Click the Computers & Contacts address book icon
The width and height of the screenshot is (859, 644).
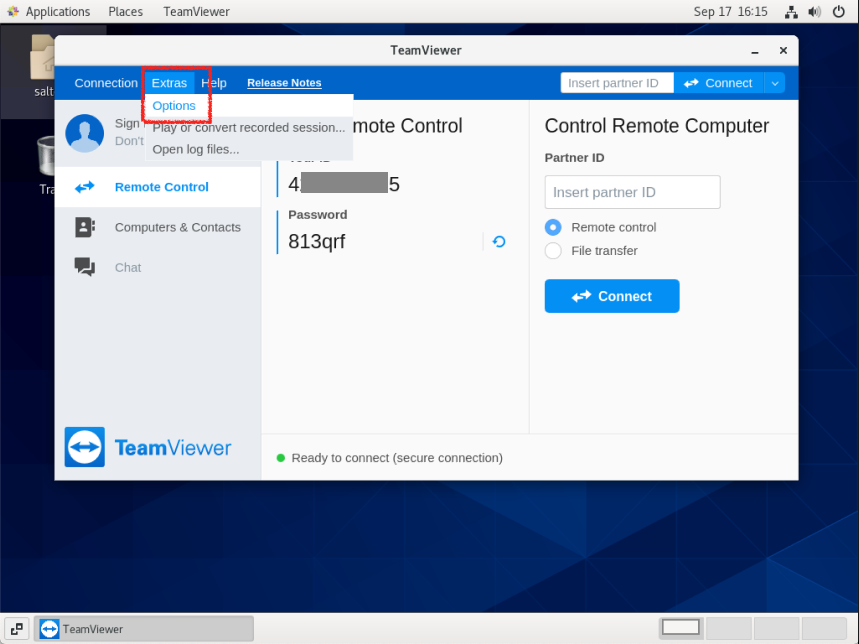coord(85,227)
